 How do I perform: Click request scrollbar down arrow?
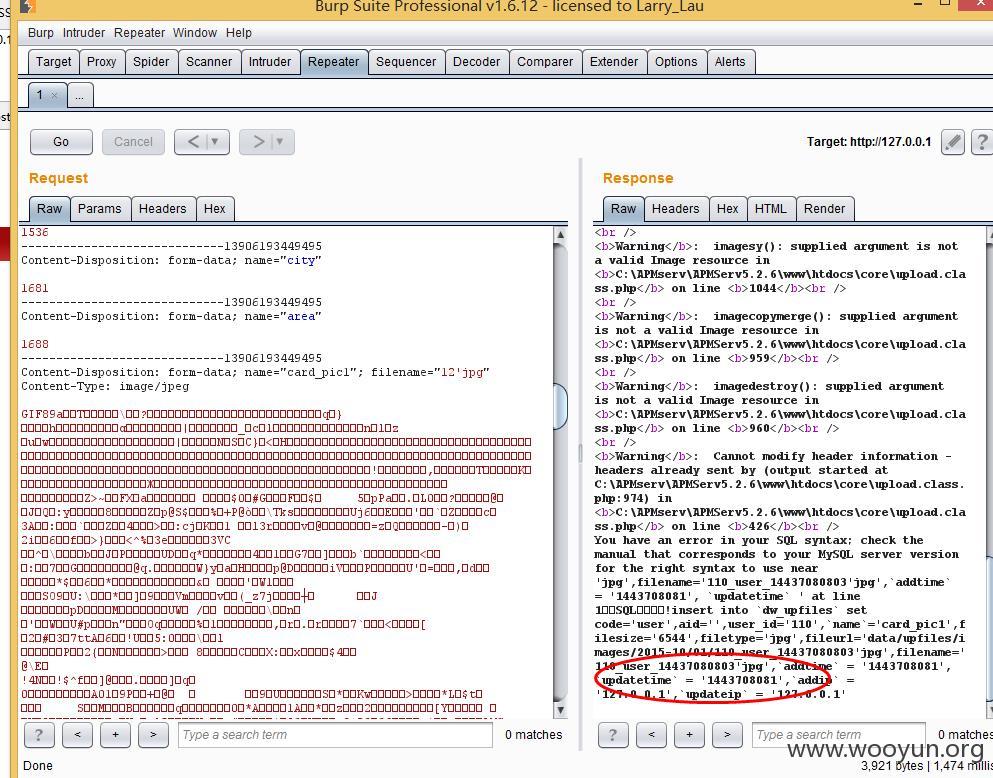pyautogui.click(x=560, y=710)
